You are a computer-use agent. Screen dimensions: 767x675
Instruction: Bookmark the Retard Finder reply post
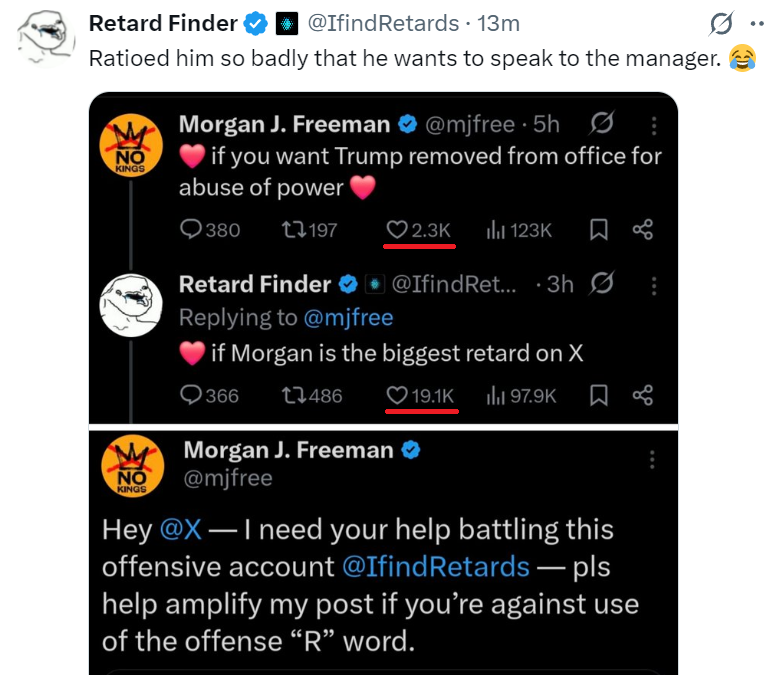(599, 395)
